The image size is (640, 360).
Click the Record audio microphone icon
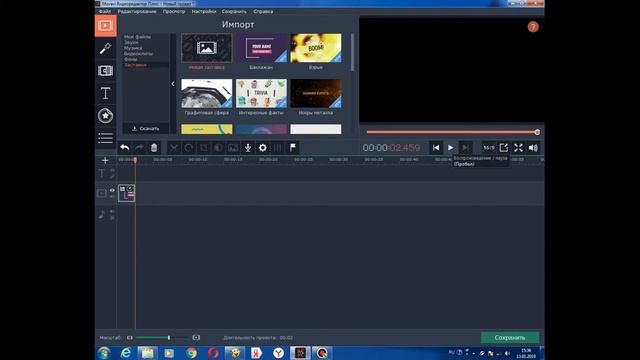tap(248, 148)
